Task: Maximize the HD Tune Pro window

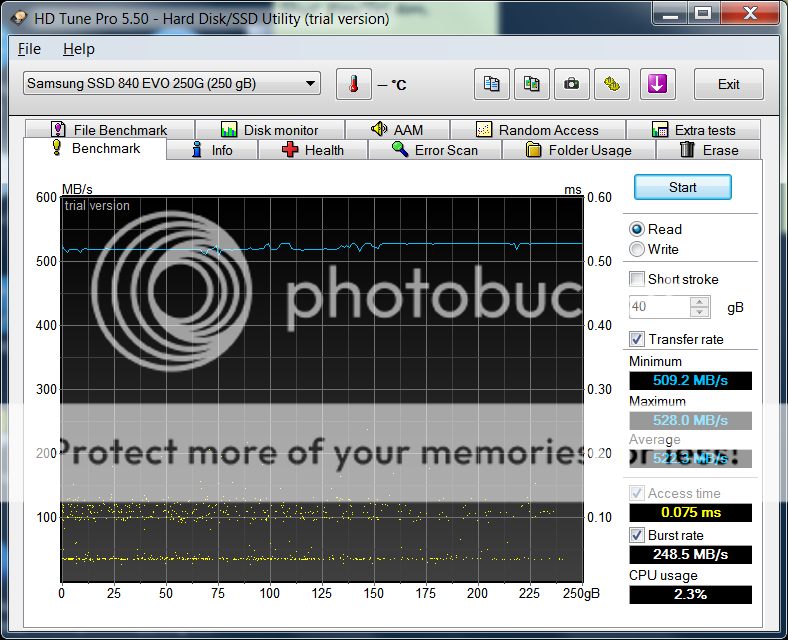Action: coord(703,14)
